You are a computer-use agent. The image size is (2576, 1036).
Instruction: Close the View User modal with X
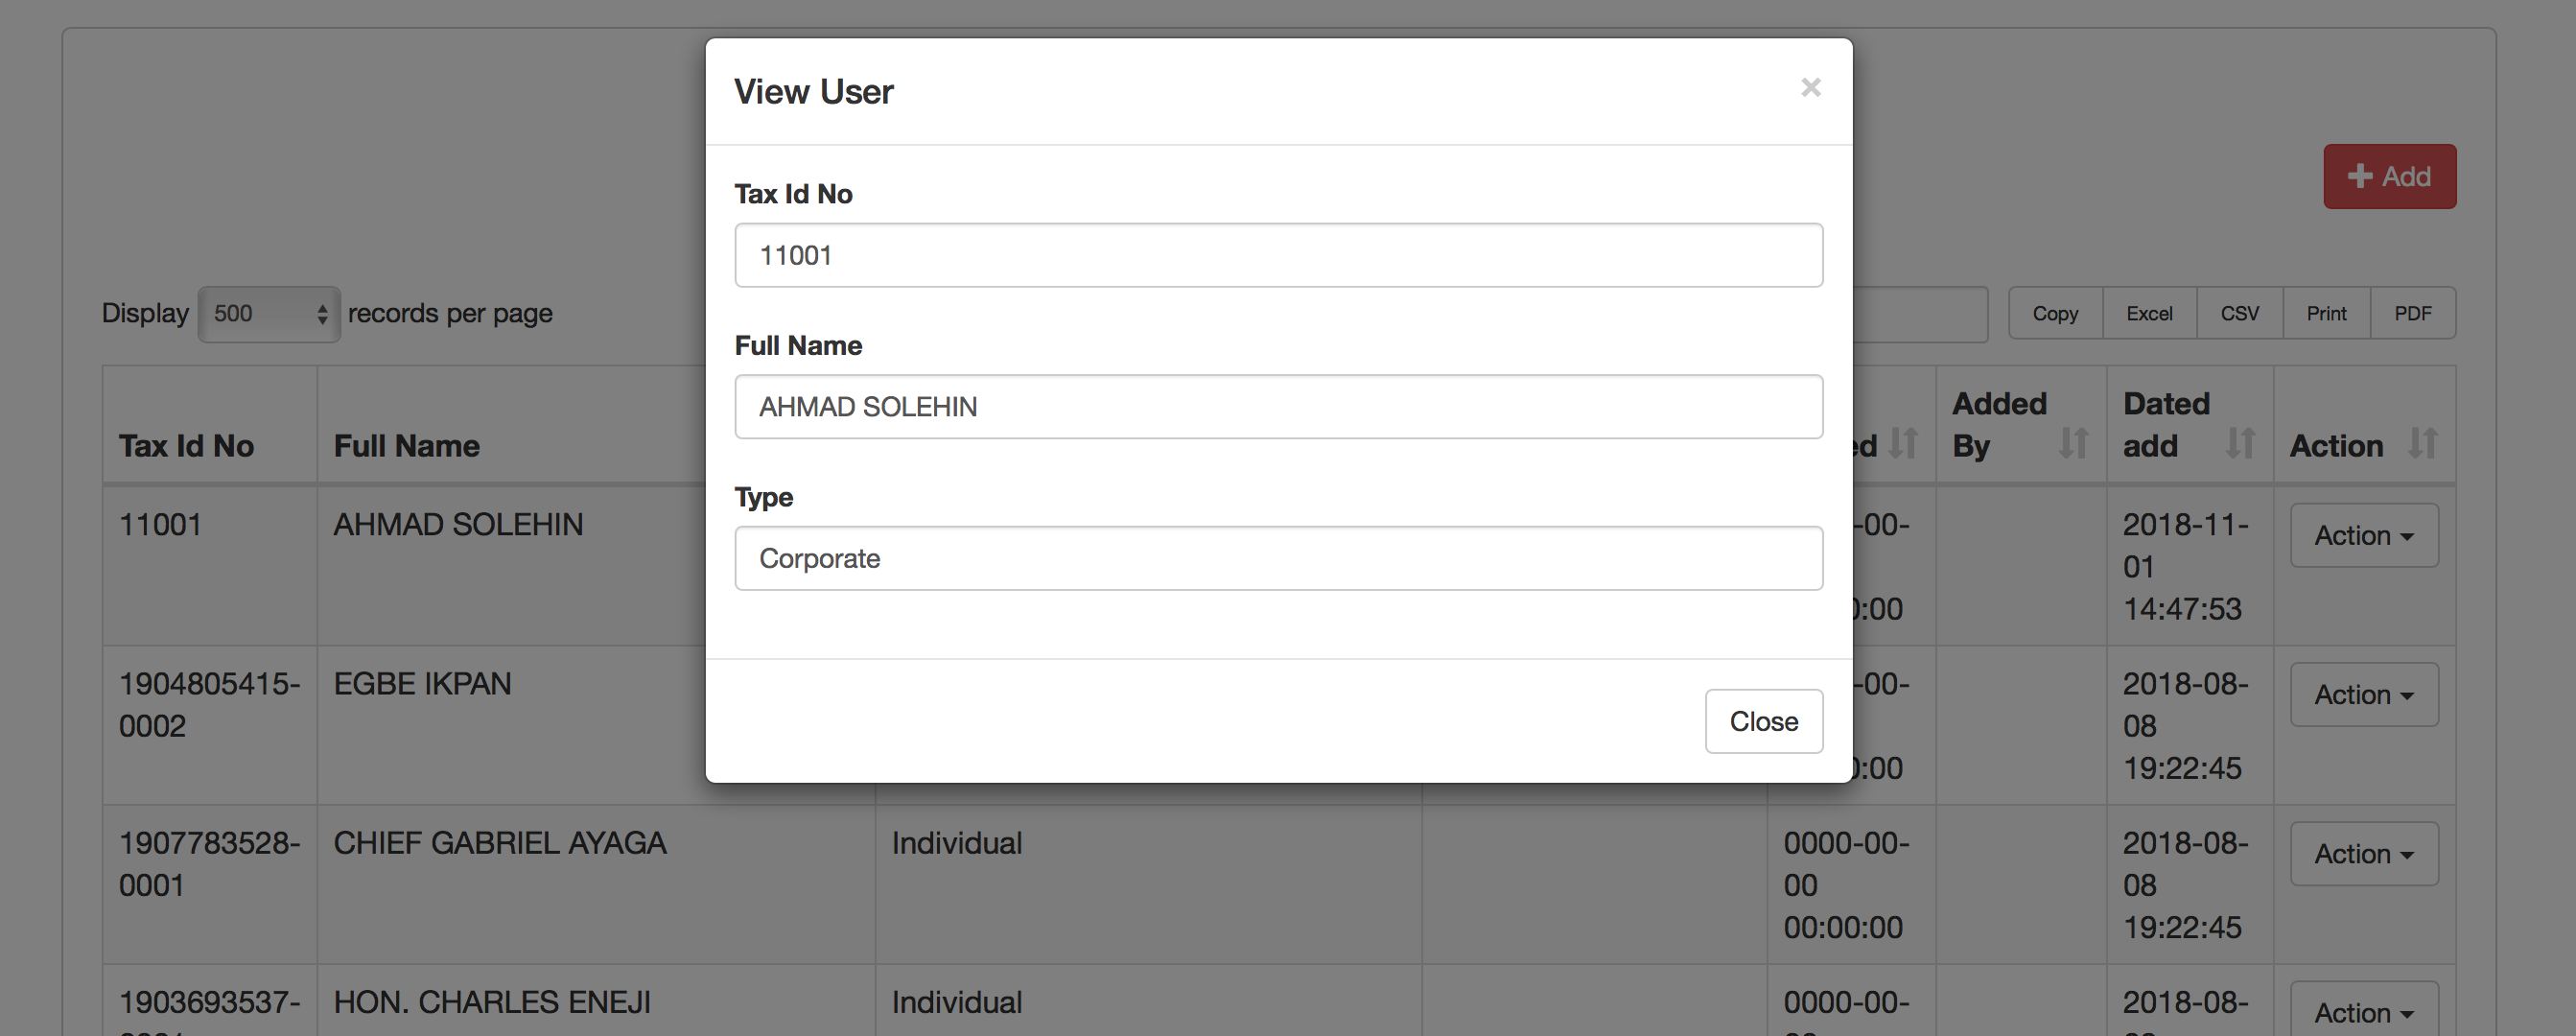click(x=1810, y=88)
